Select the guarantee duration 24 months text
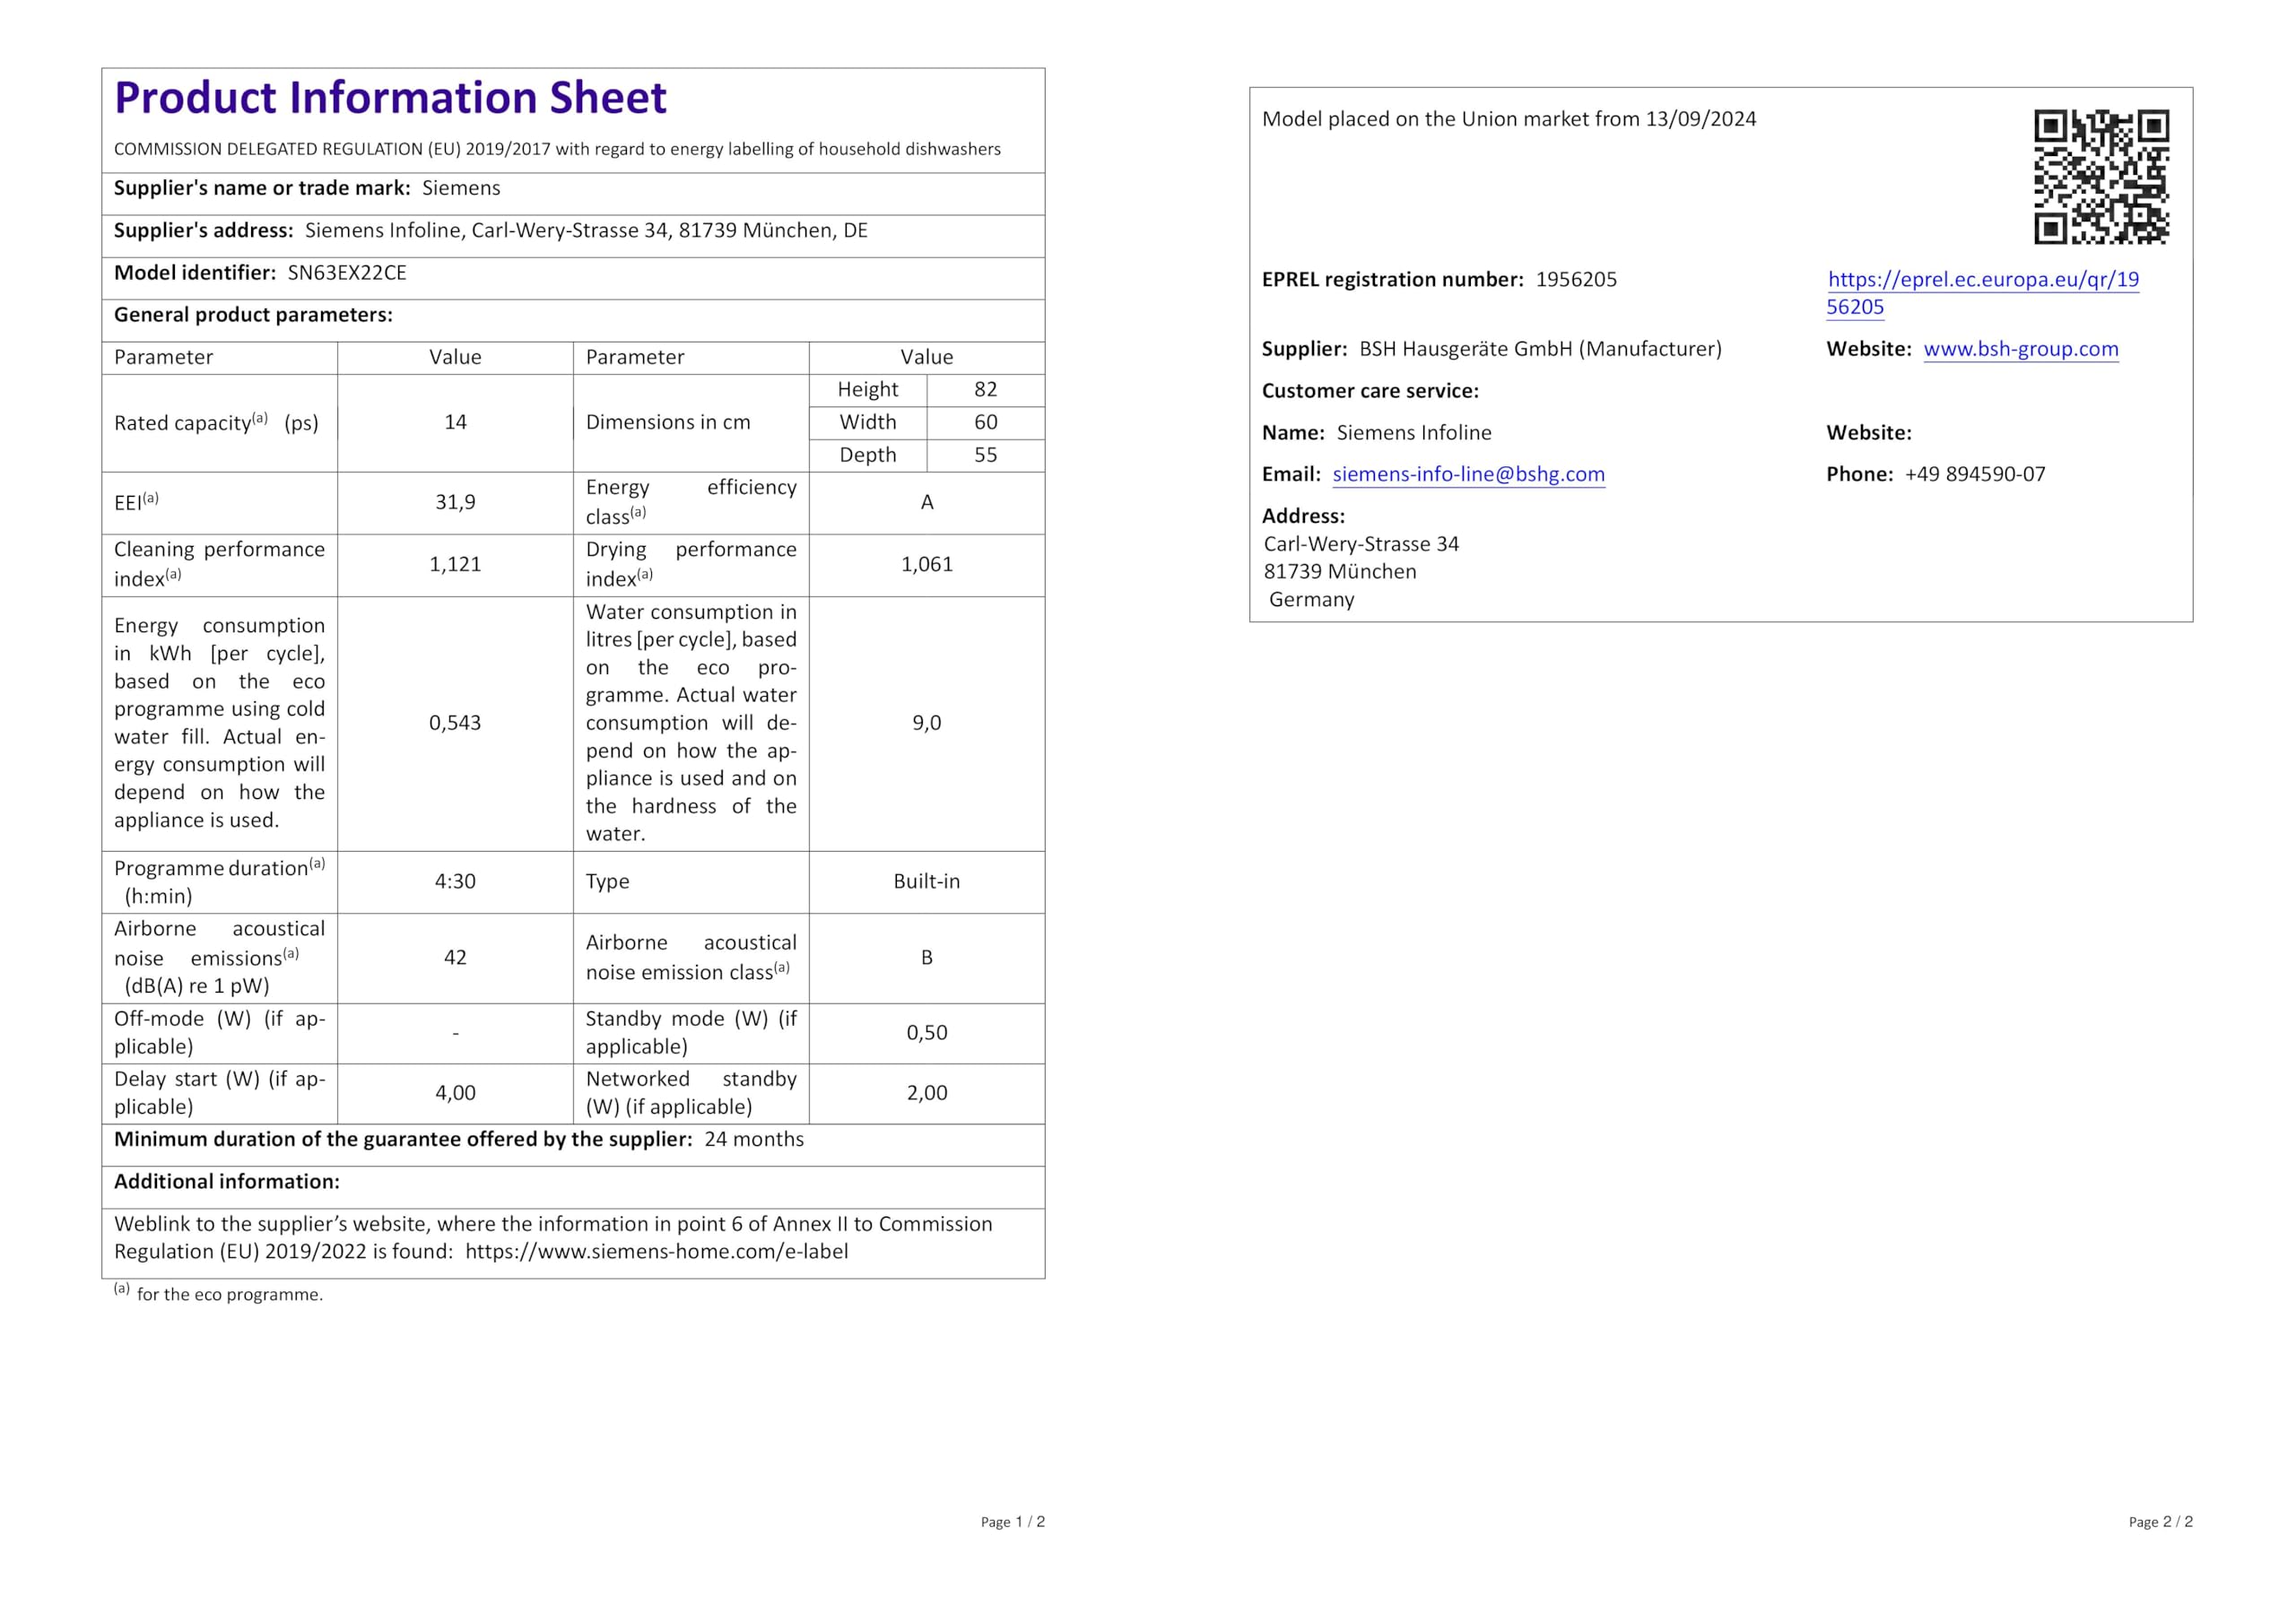 tap(754, 1140)
